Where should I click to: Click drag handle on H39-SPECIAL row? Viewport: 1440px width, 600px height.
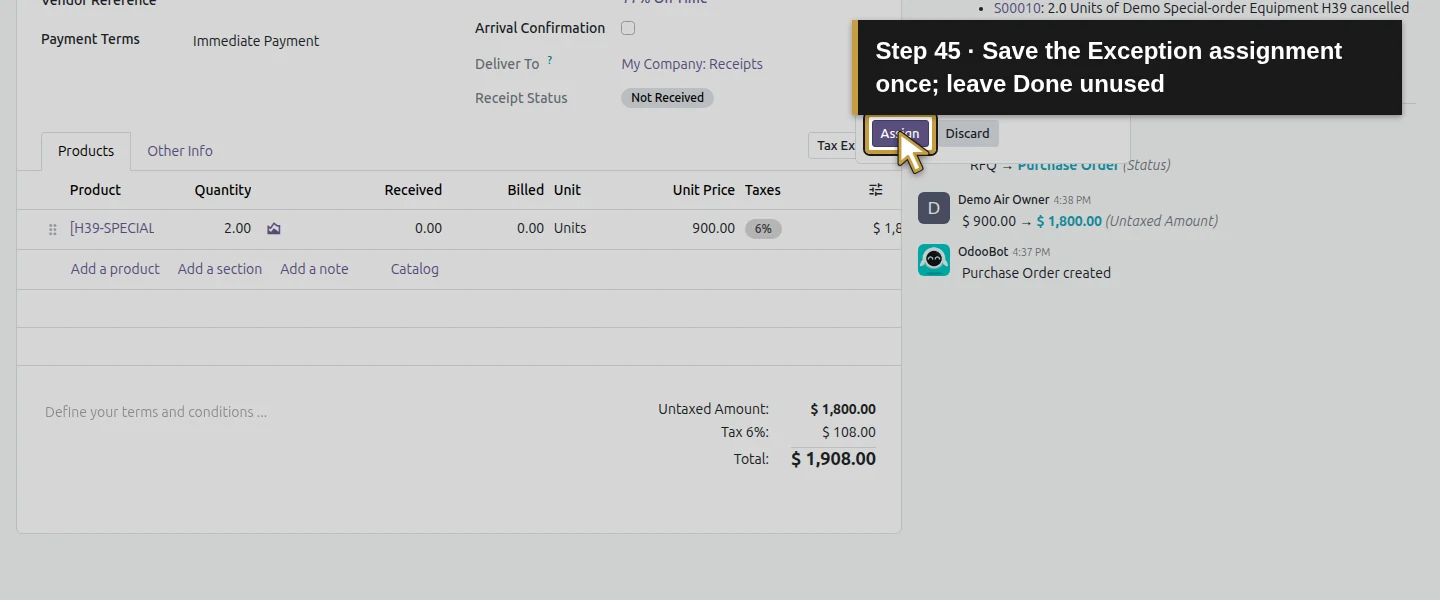tap(53, 229)
